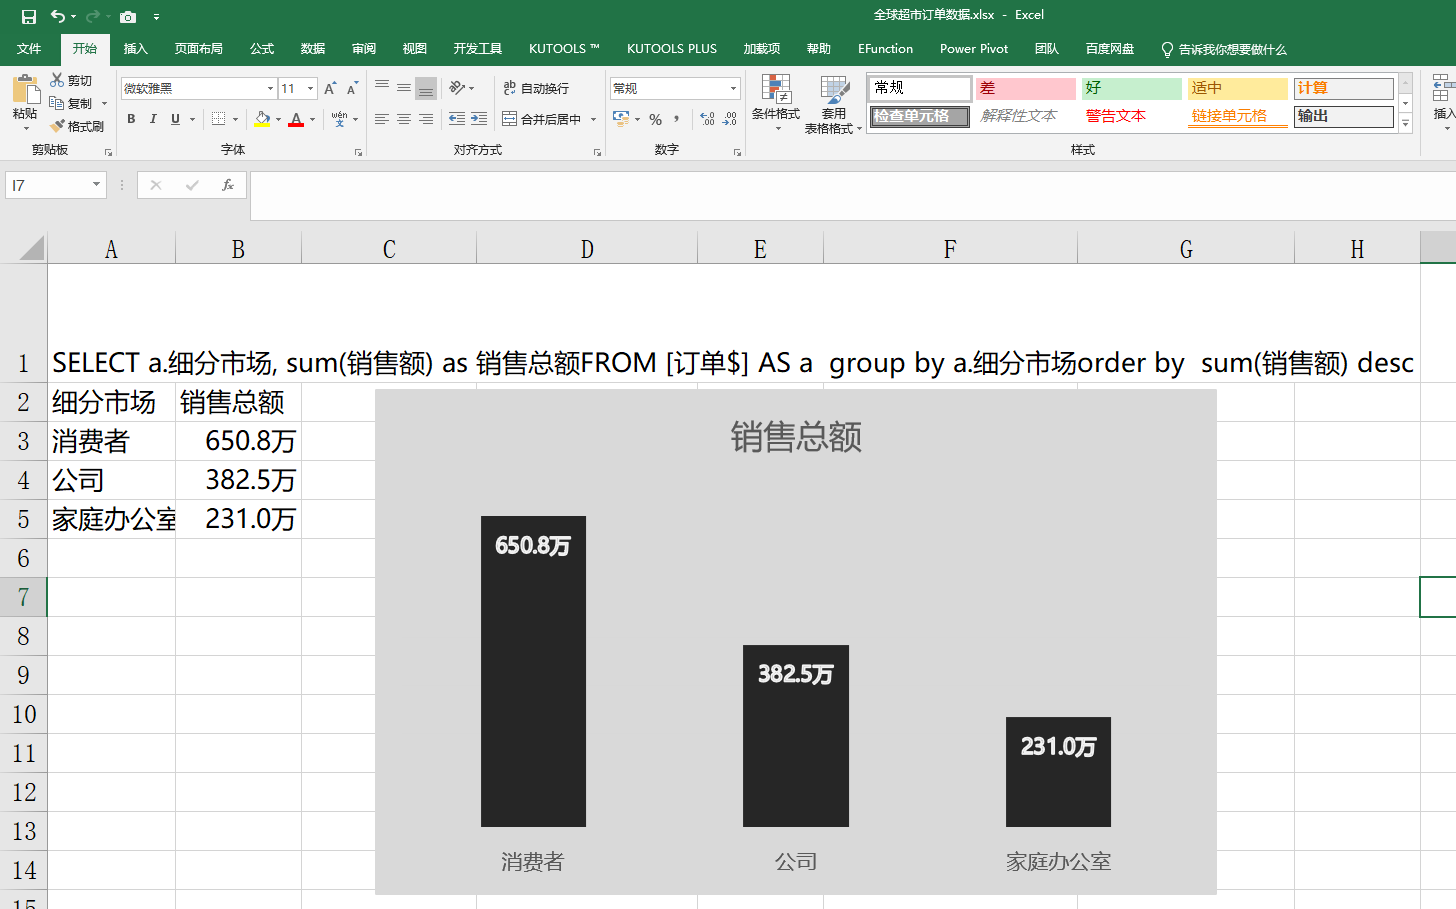Open the File (文件) tab

29,49
